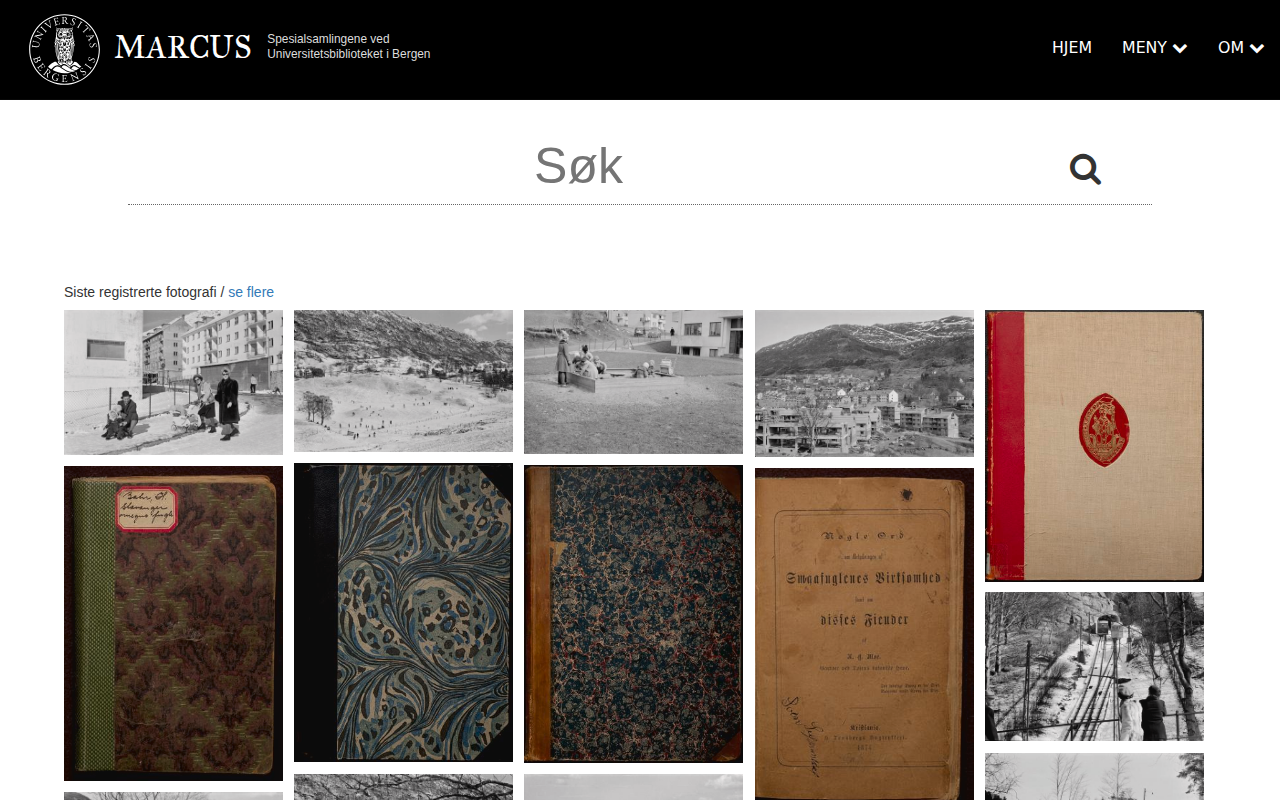Image resolution: width=1280 pixels, height=800 pixels.
Task: Expand the MENY dropdown chevron
Action: (x=1180, y=48)
